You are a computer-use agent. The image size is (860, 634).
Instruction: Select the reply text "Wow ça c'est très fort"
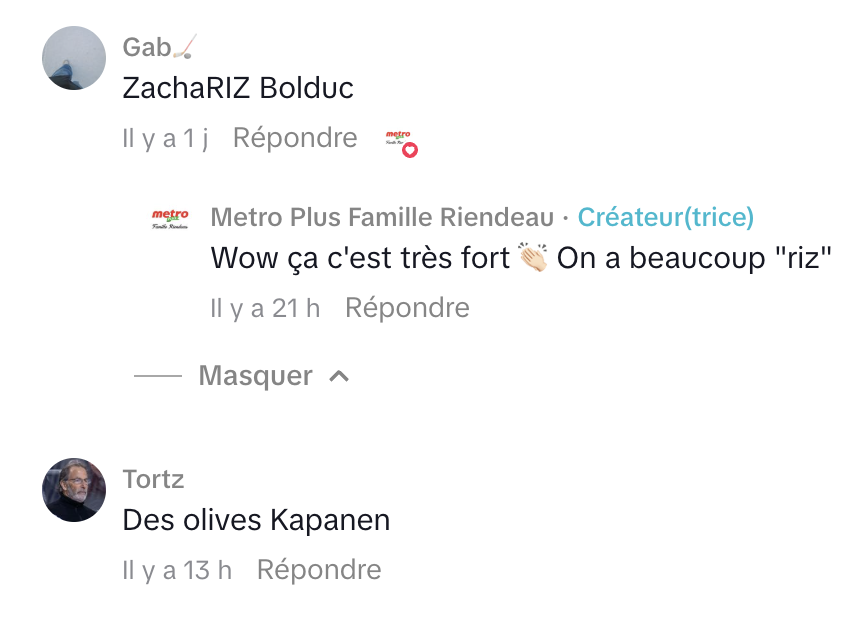coord(360,258)
